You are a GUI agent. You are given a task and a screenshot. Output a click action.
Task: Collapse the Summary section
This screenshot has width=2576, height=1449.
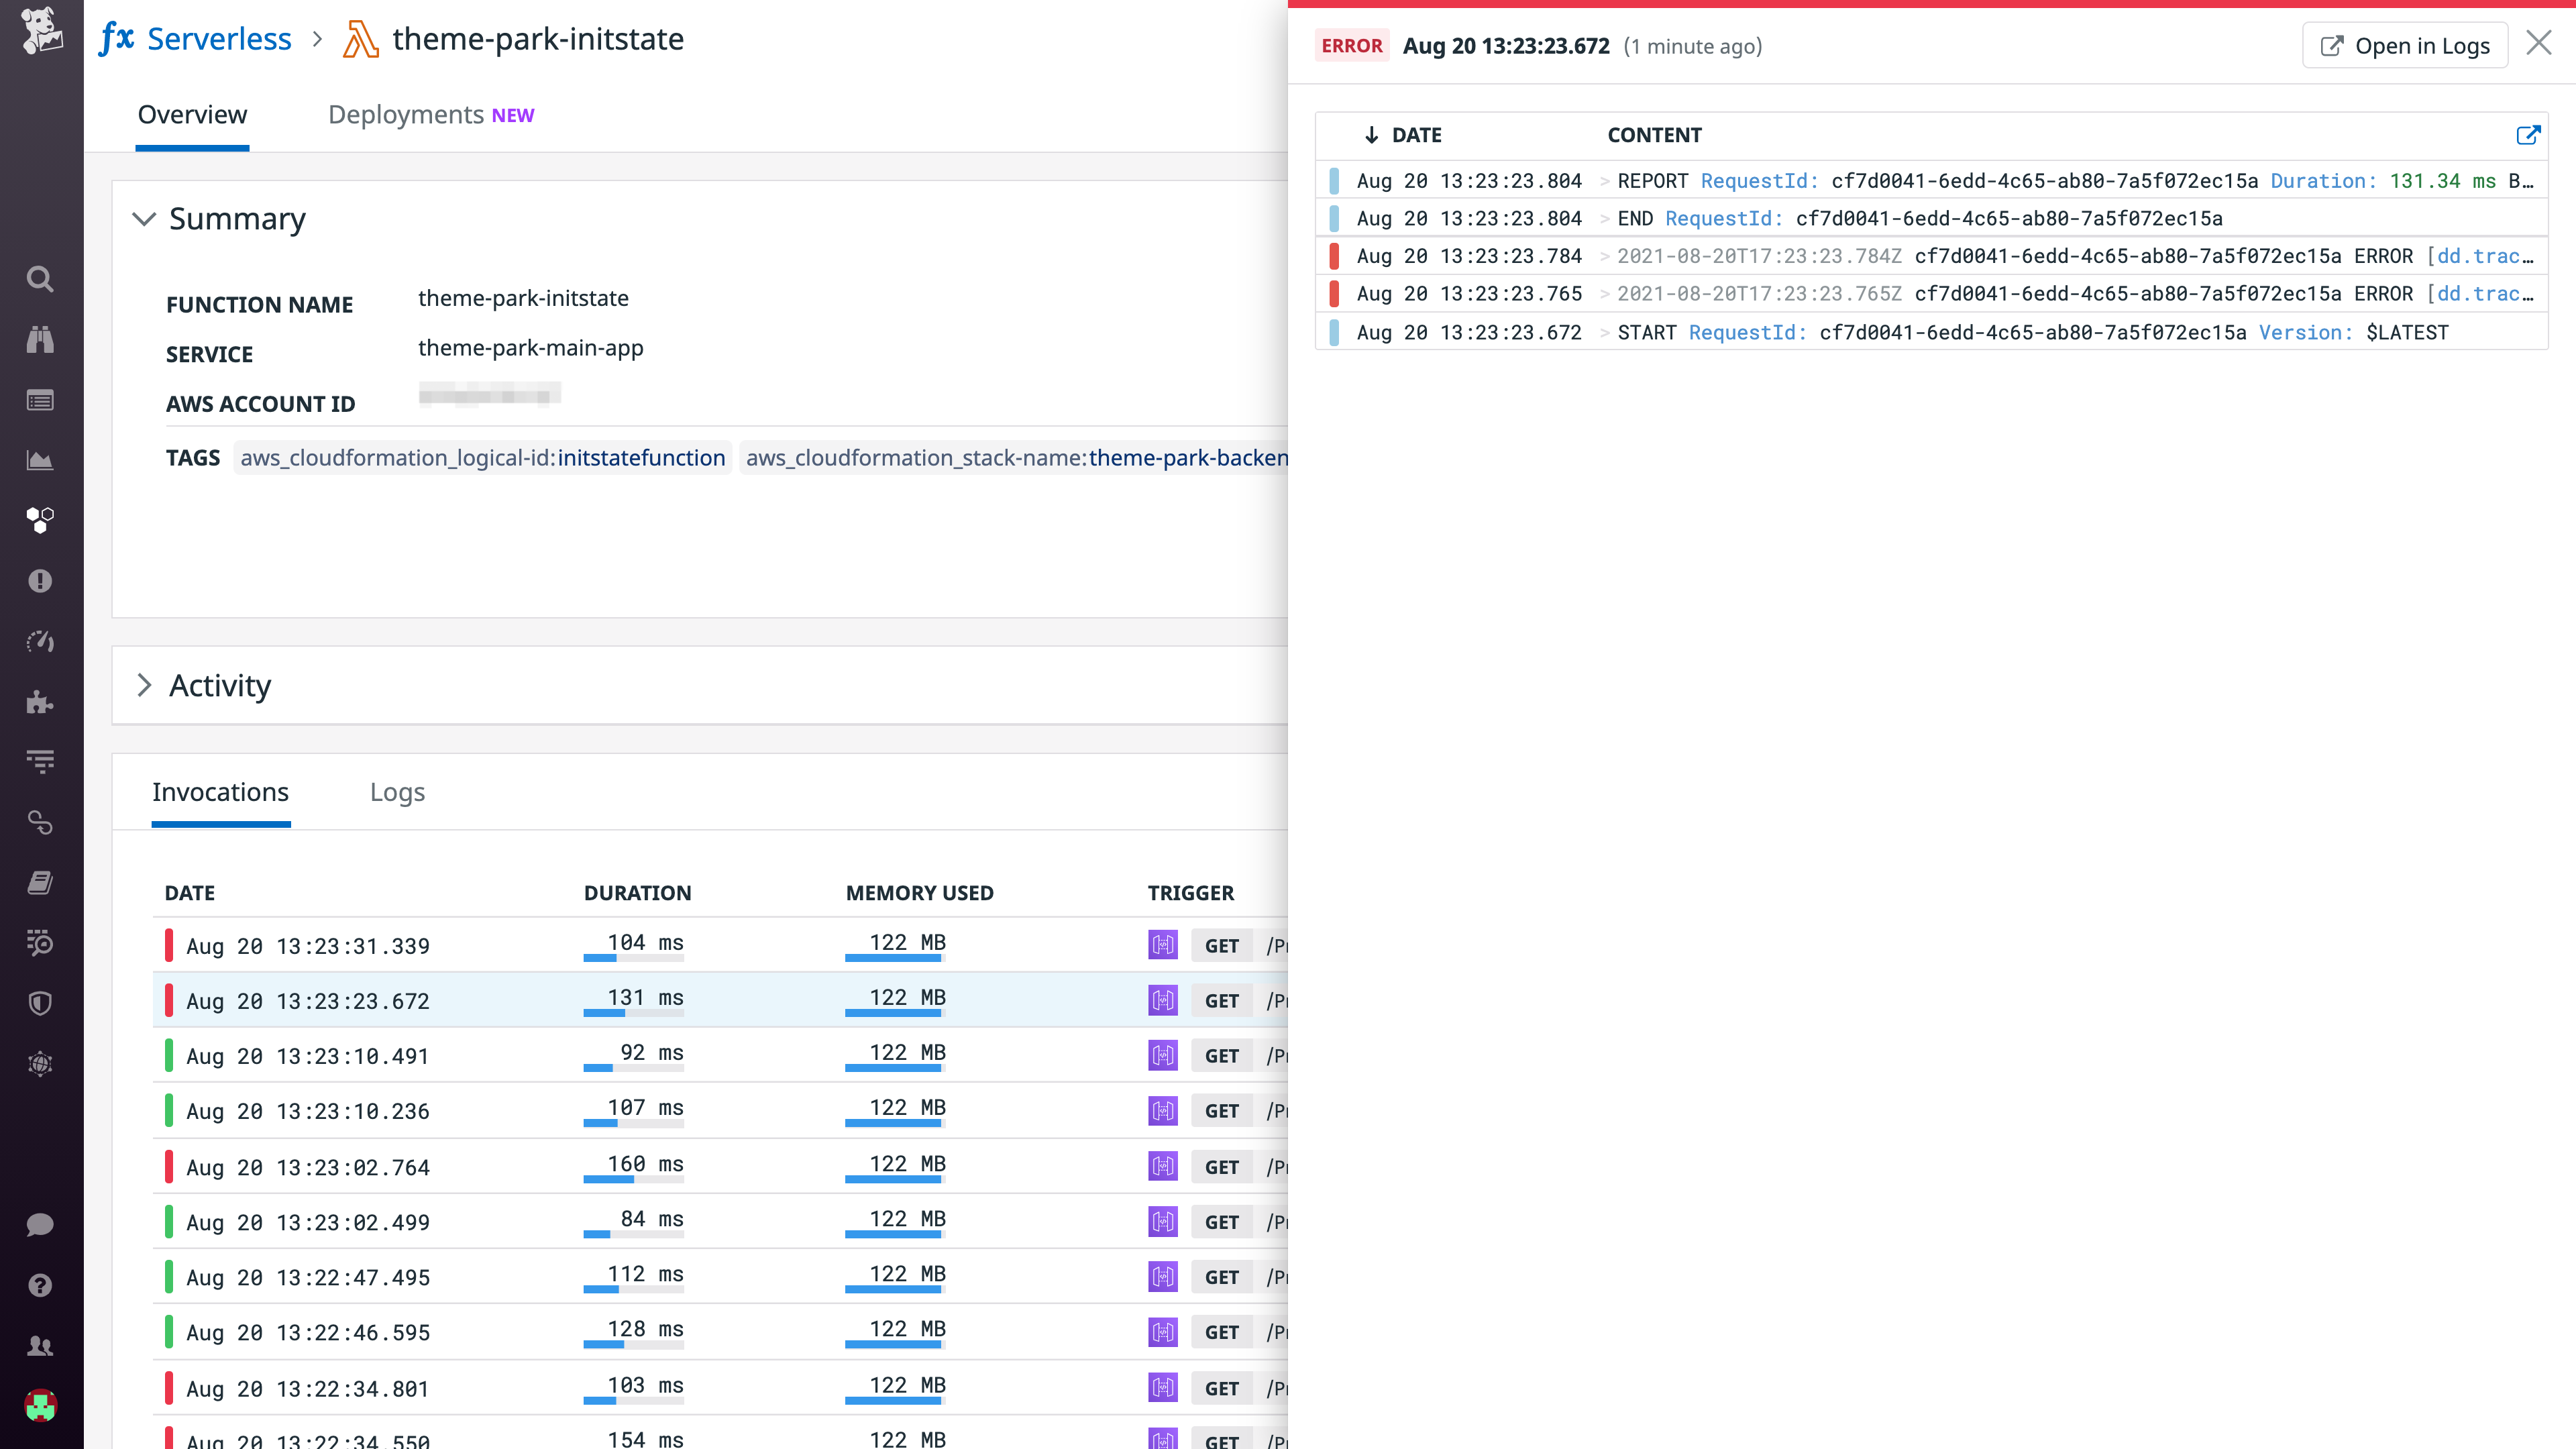point(144,219)
